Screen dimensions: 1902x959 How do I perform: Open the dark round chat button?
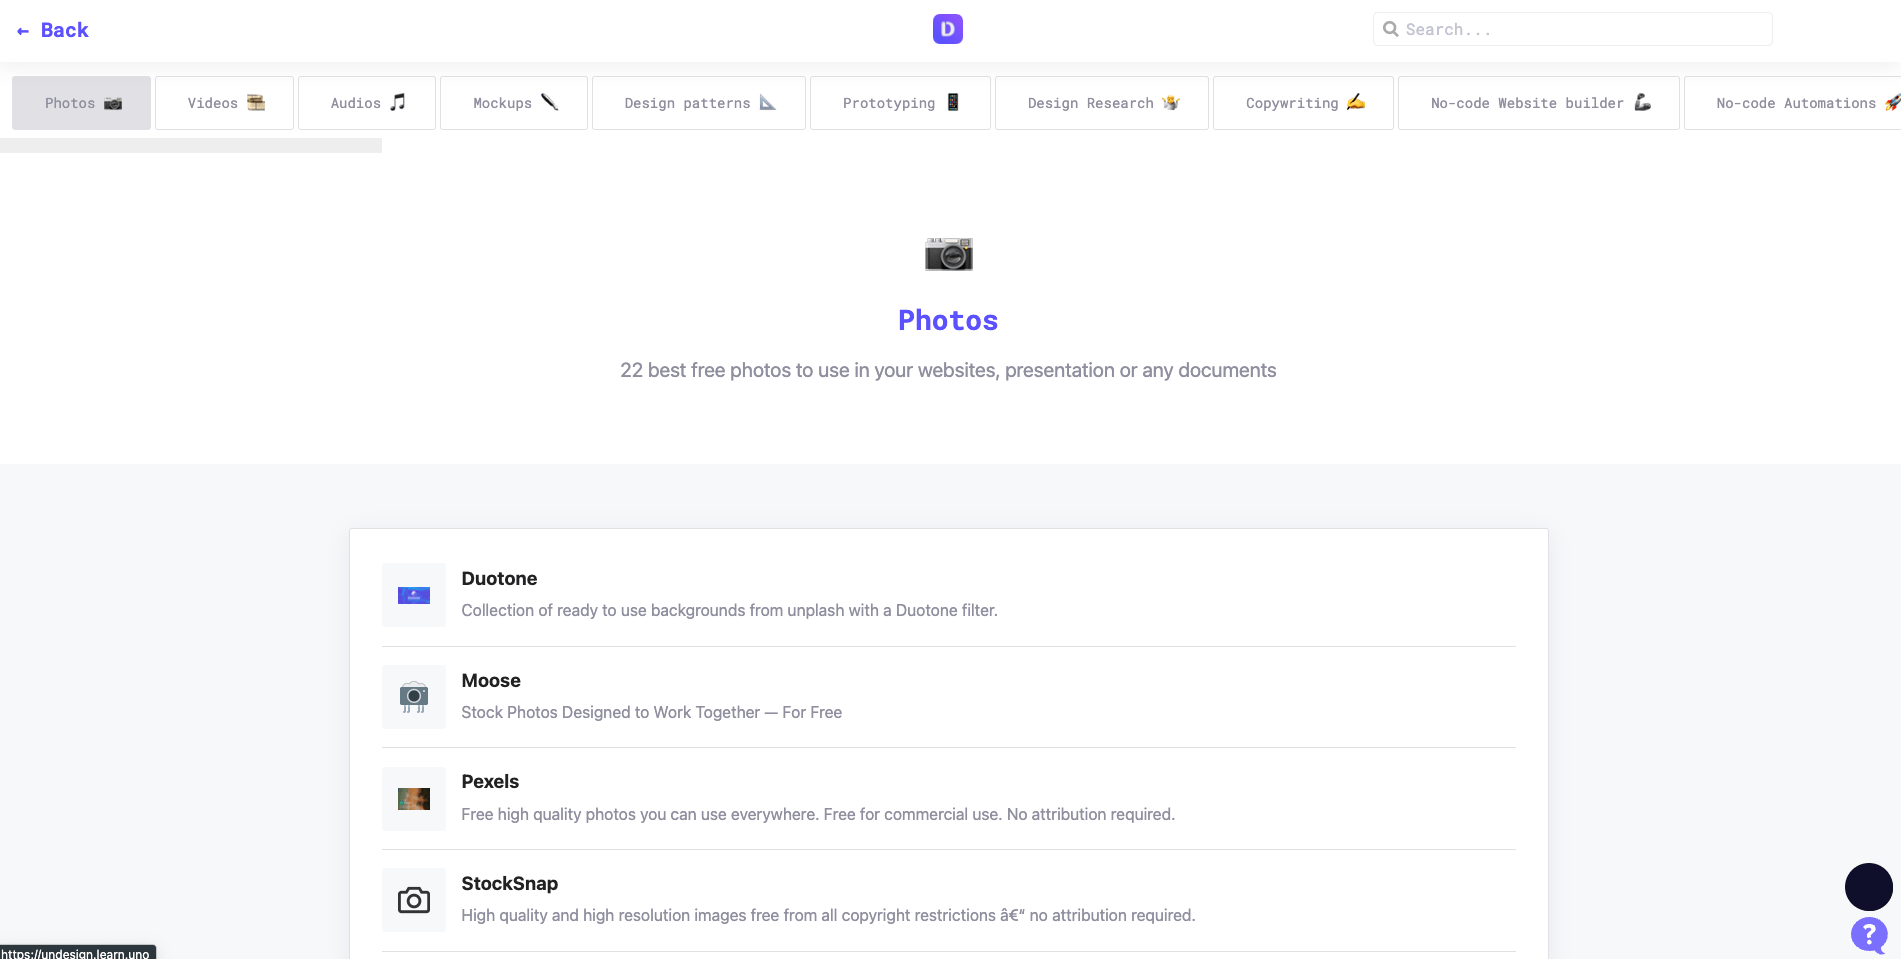[1869, 887]
